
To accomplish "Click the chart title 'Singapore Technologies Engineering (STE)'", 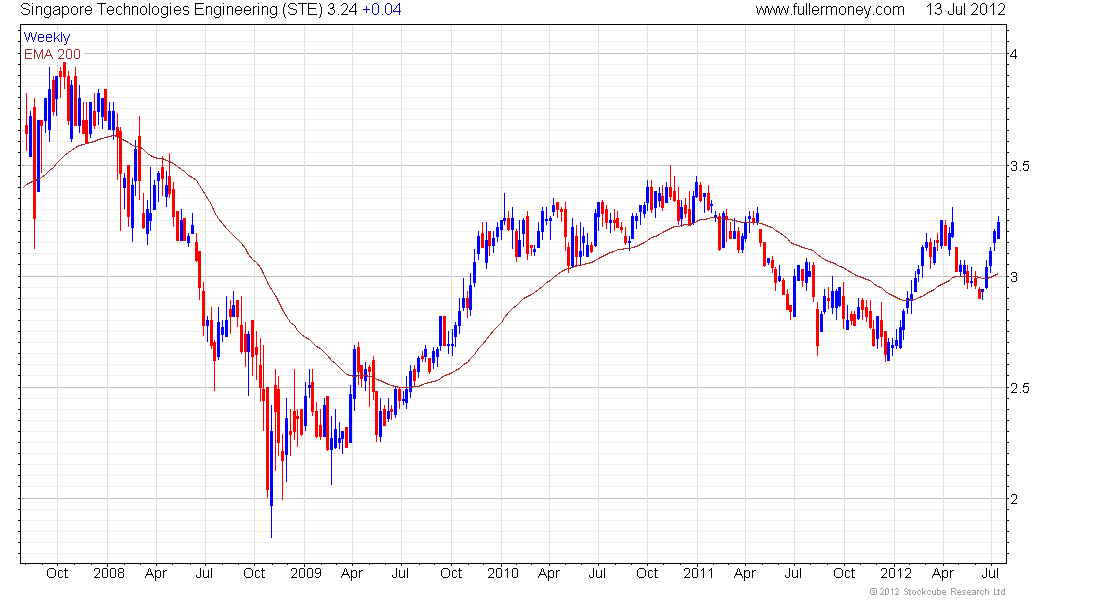I will click(172, 10).
